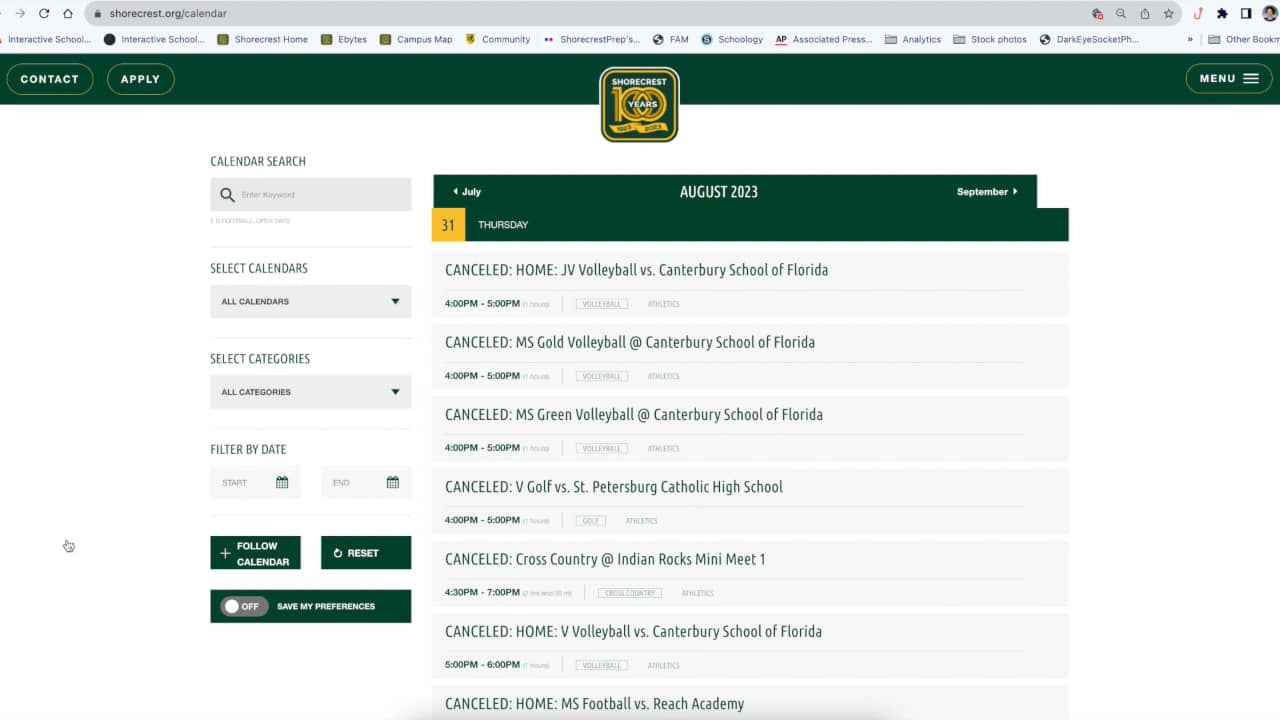
Task: Open the extensions puzzle icon
Action: [x=1222, y=14]
